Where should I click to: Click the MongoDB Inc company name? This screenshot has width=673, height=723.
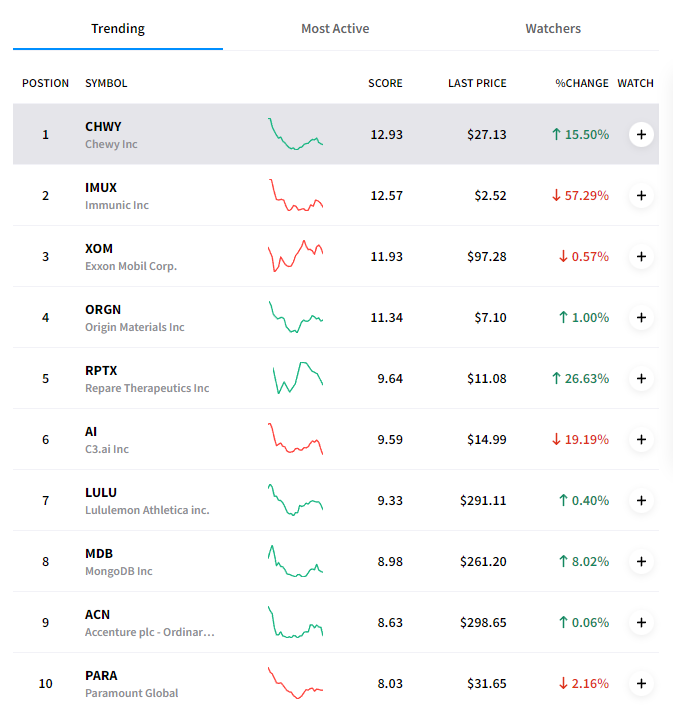(x=118, y=571)
